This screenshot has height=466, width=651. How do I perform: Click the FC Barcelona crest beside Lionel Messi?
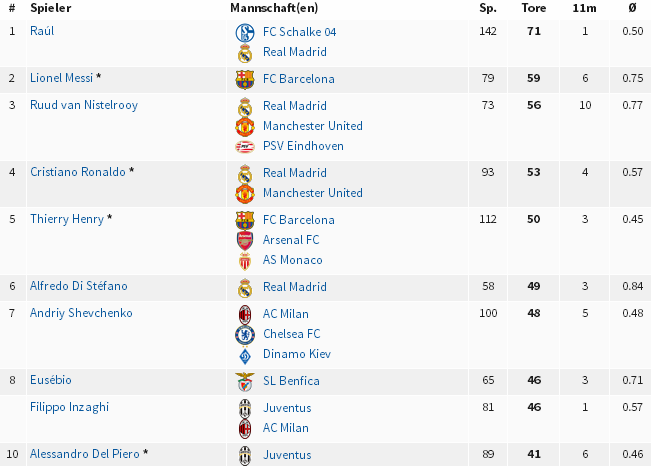point(245,79)
